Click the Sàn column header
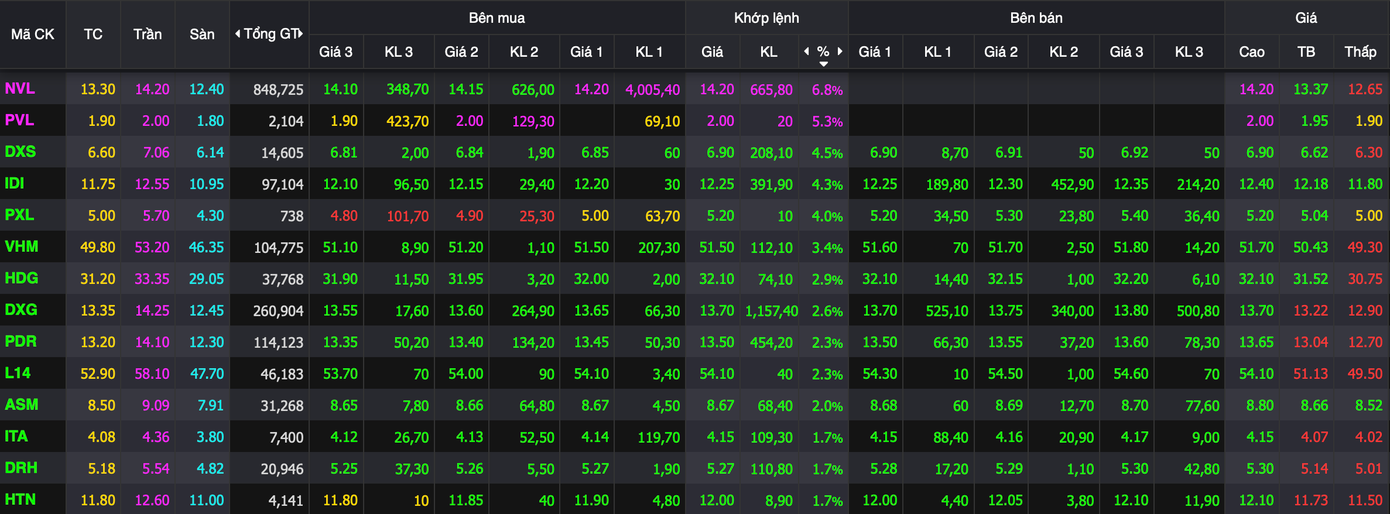The width and height of the screenshot is (1390, 514). pos(202,34)
